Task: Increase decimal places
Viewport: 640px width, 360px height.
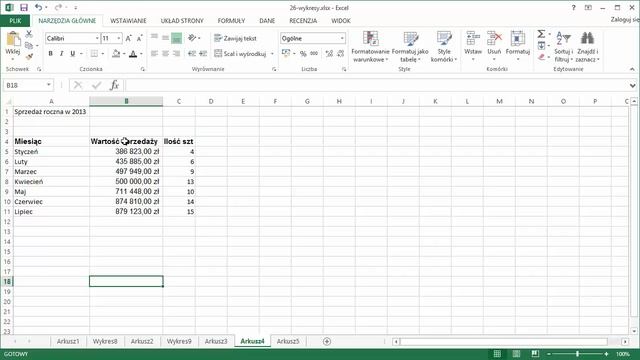Action: click(x=329, y=53)
